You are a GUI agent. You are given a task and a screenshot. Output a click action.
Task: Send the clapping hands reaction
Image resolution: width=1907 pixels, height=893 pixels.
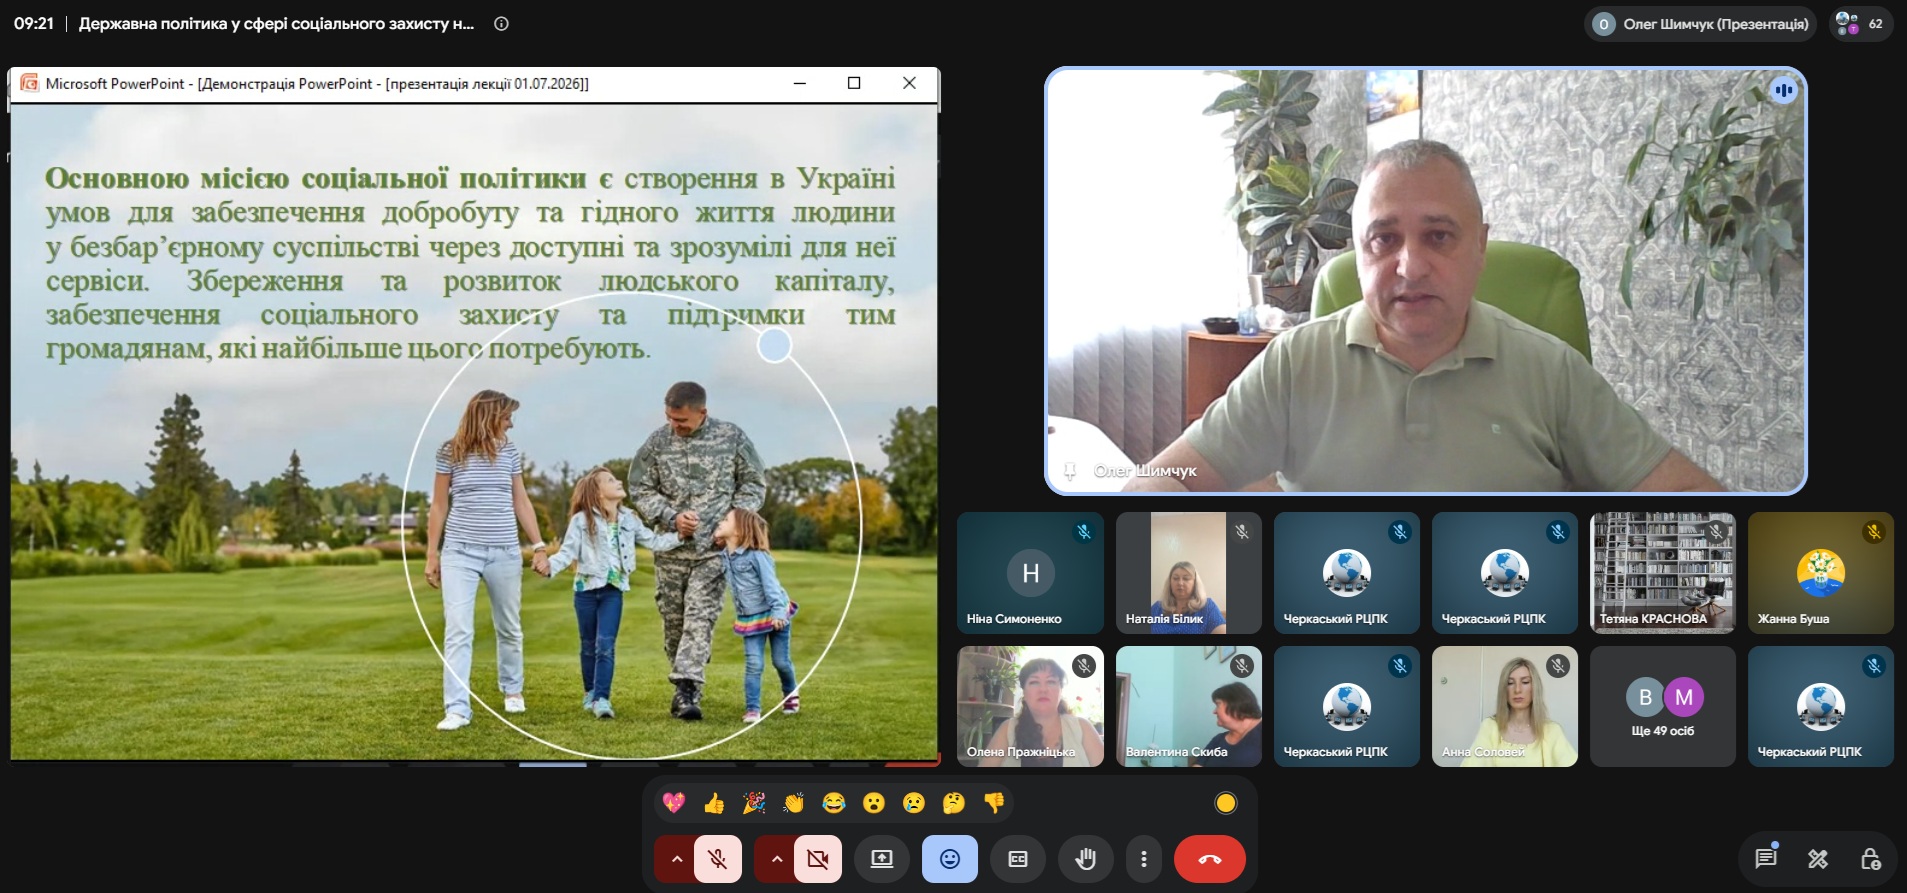(x=794, y=803)
